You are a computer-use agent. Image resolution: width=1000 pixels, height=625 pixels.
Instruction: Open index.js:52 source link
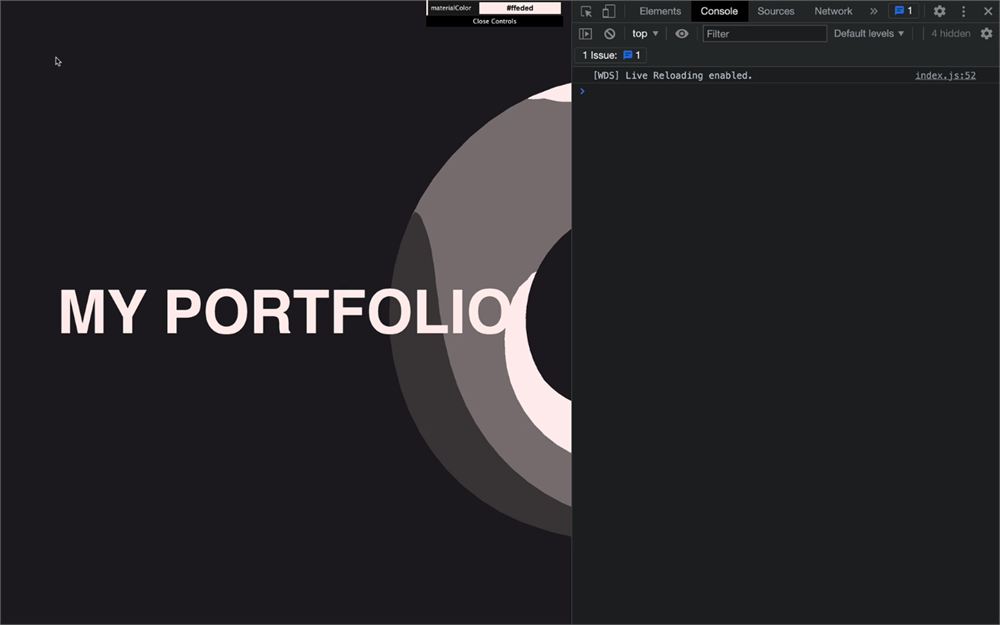pyautogui.click(x=945, y=75)
